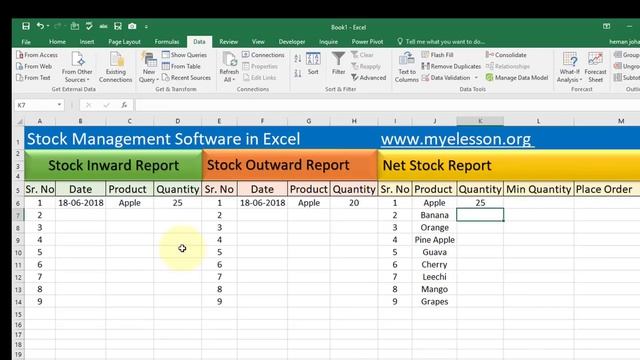640x360 pixels.
Task: Switch to the Formulas tab
Action: [x=167, y=42]
